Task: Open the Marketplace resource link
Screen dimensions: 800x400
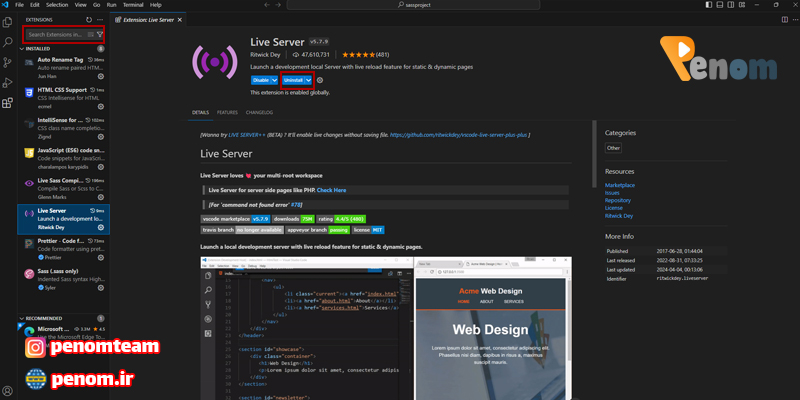Action: 619,185
